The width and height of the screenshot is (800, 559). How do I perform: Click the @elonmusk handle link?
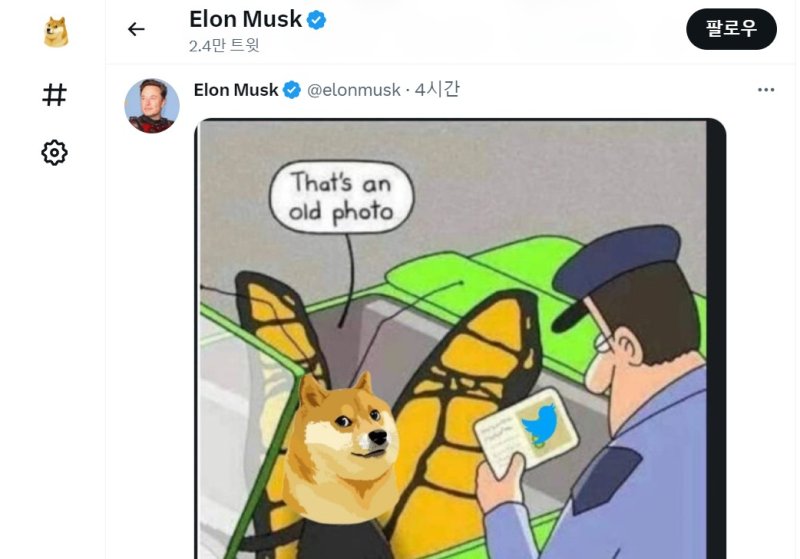(354, 90)
